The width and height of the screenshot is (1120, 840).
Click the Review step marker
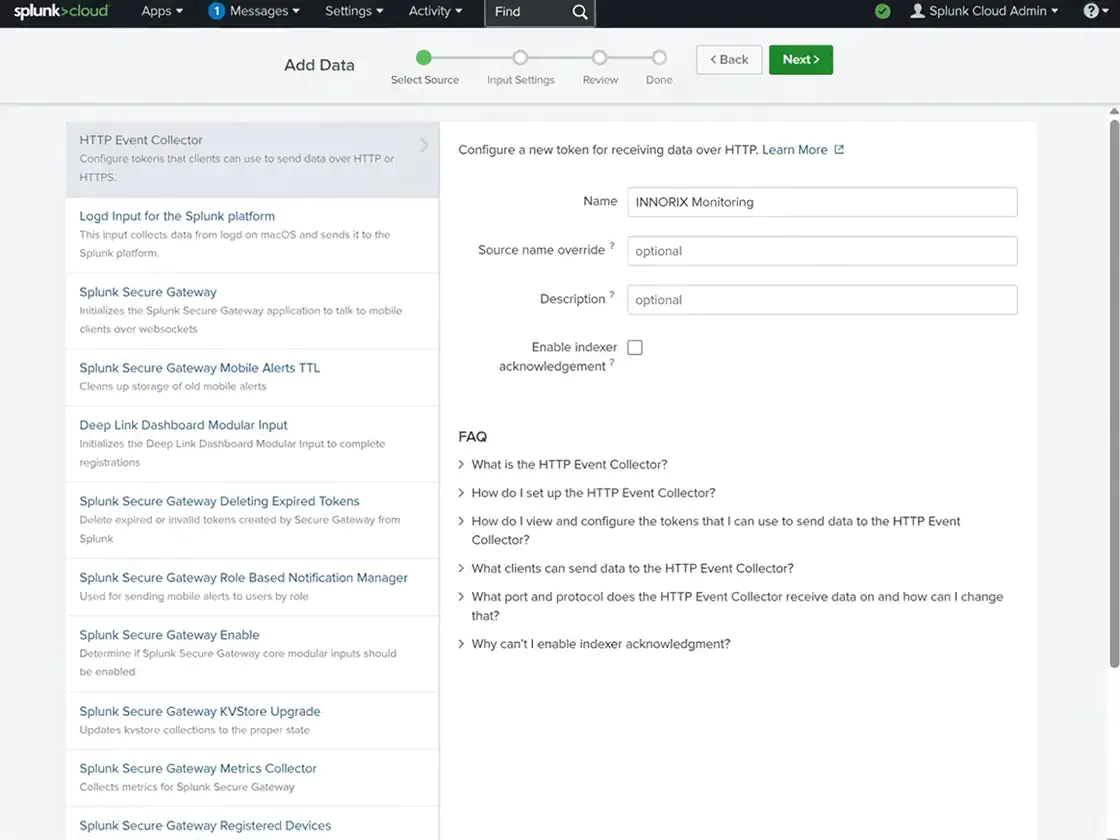coord(599,57)
